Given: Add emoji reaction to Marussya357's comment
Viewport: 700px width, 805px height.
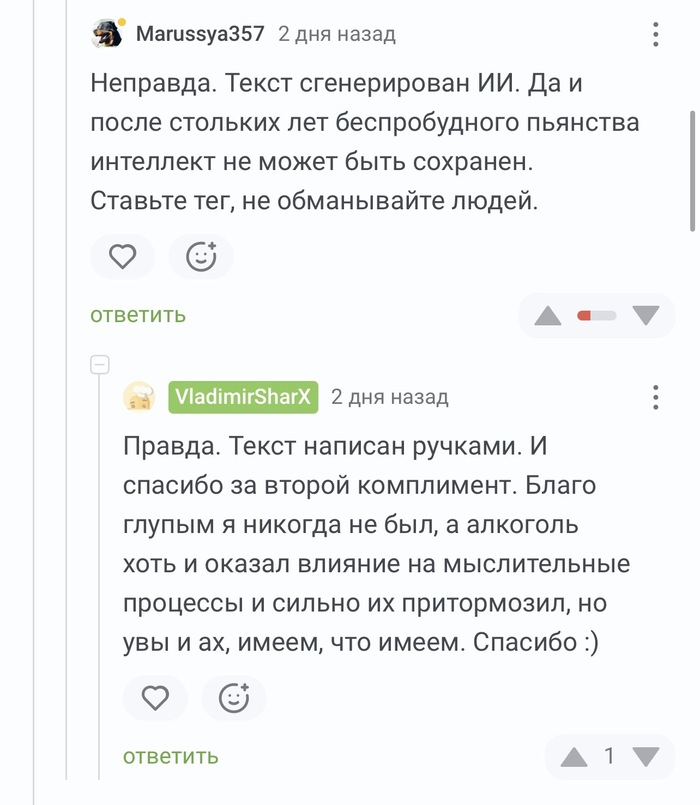Looking at the screenshot, I should pyautogui.click(x=201, y=257).
